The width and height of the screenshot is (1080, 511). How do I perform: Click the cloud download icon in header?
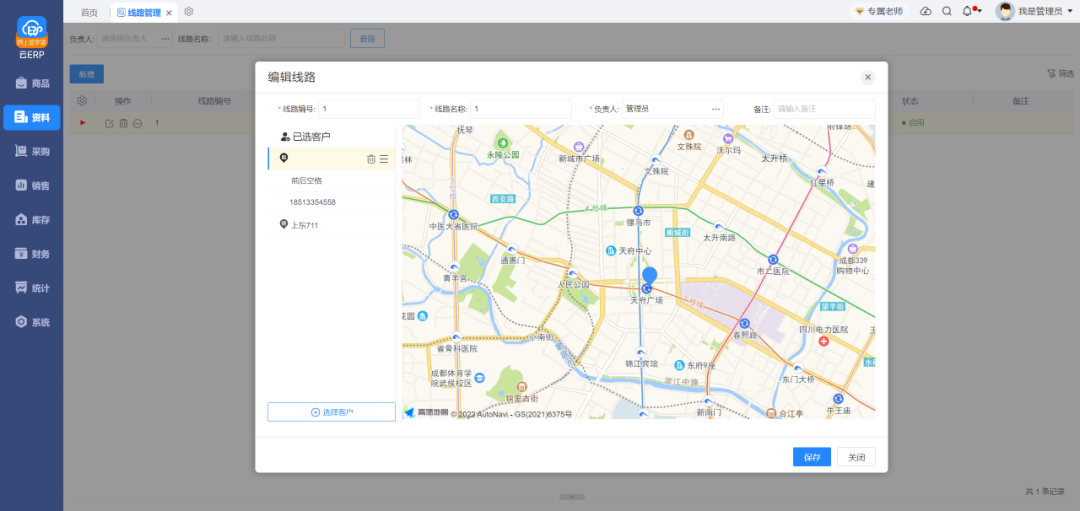926,12
